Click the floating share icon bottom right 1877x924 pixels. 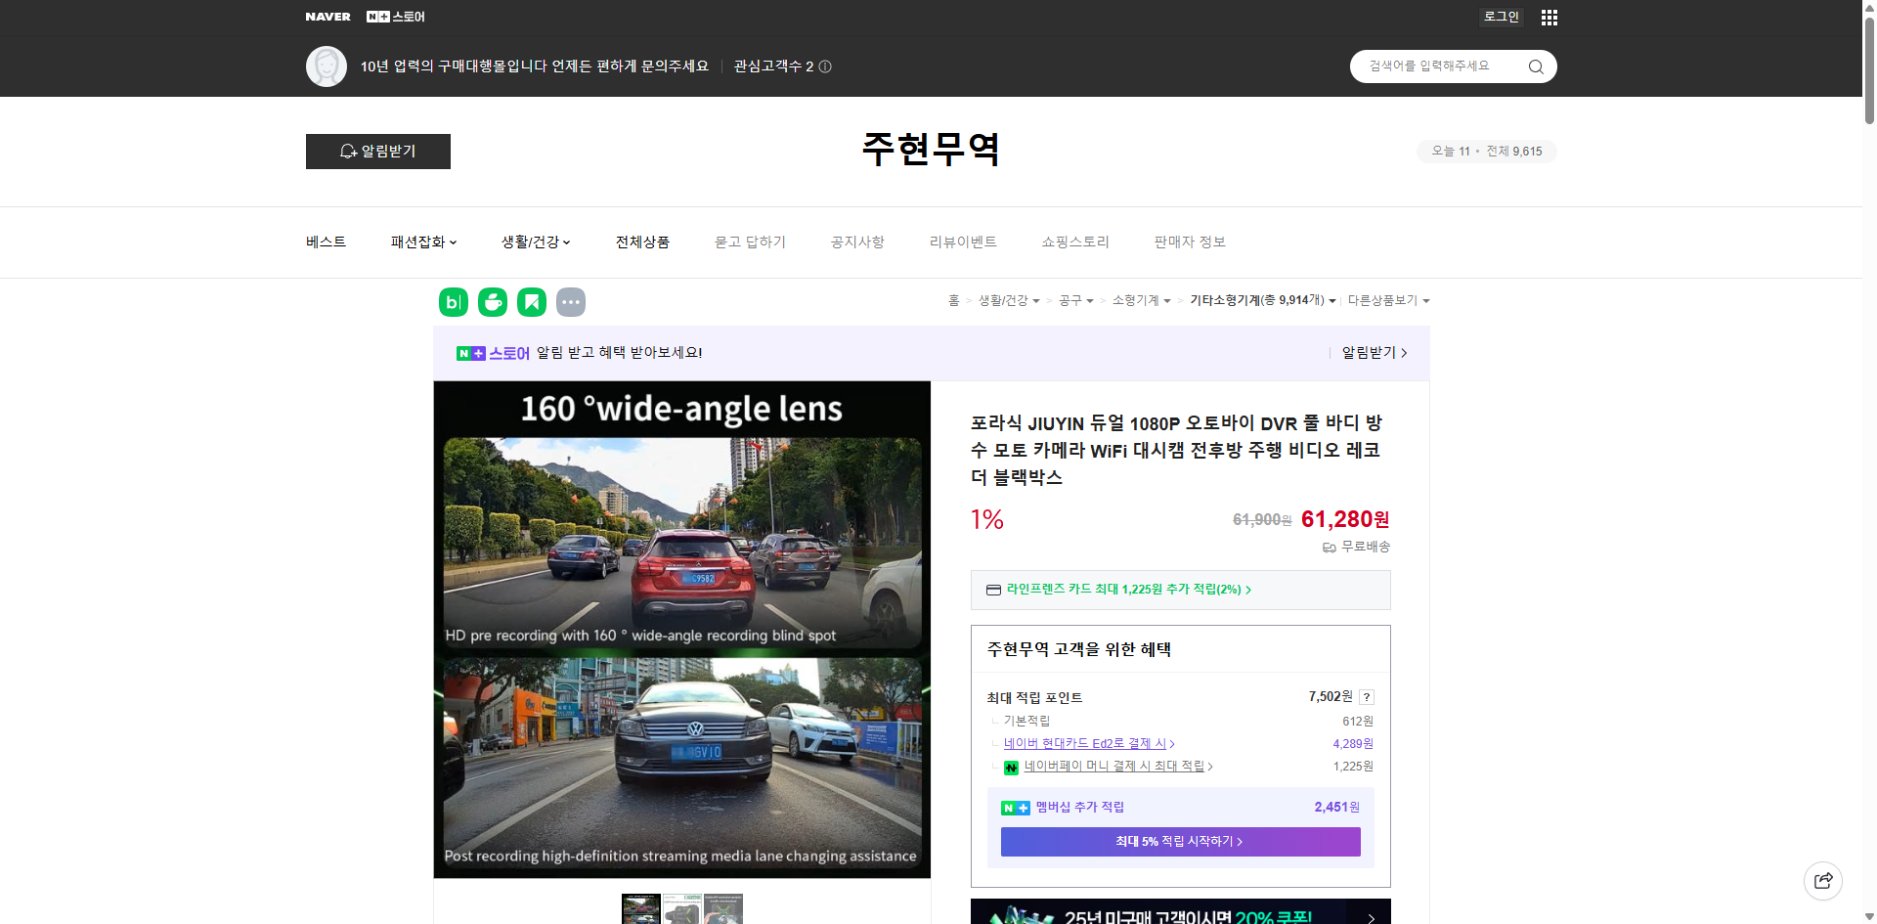point(1824,881)
